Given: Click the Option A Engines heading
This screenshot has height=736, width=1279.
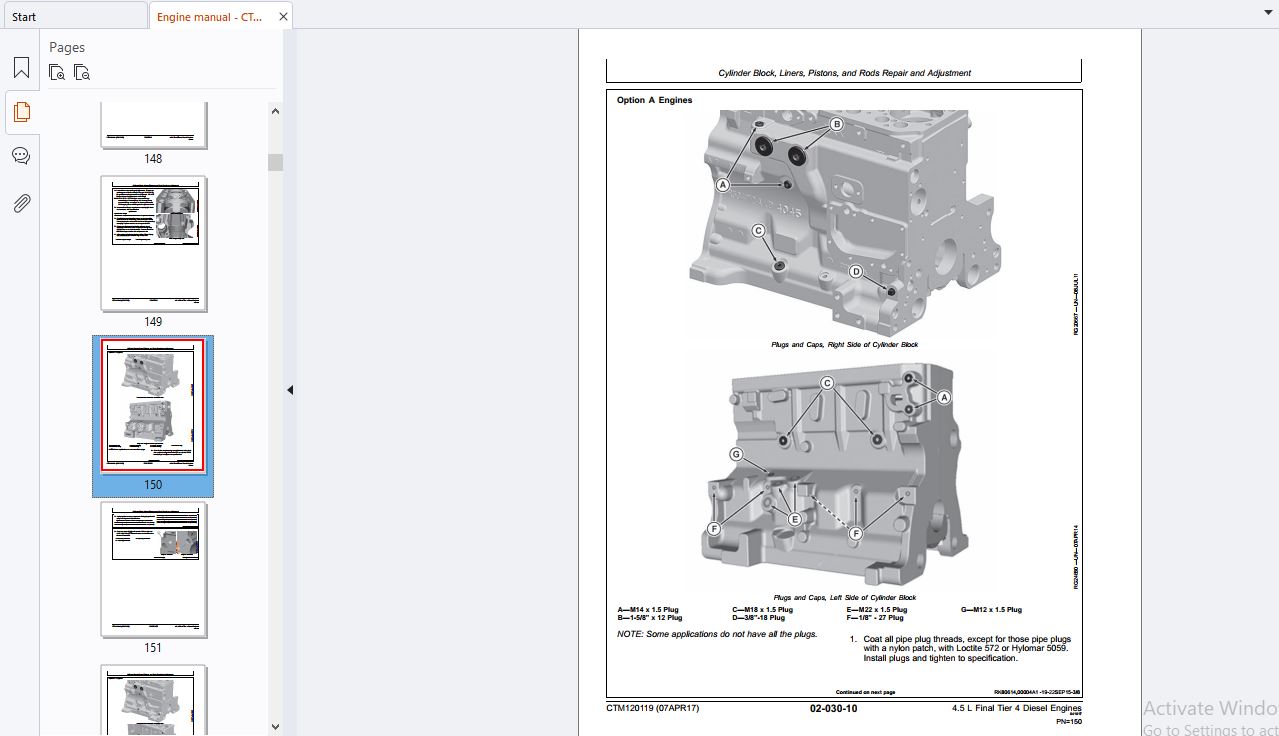Looking at the screenshot, I should click(654, 100).
